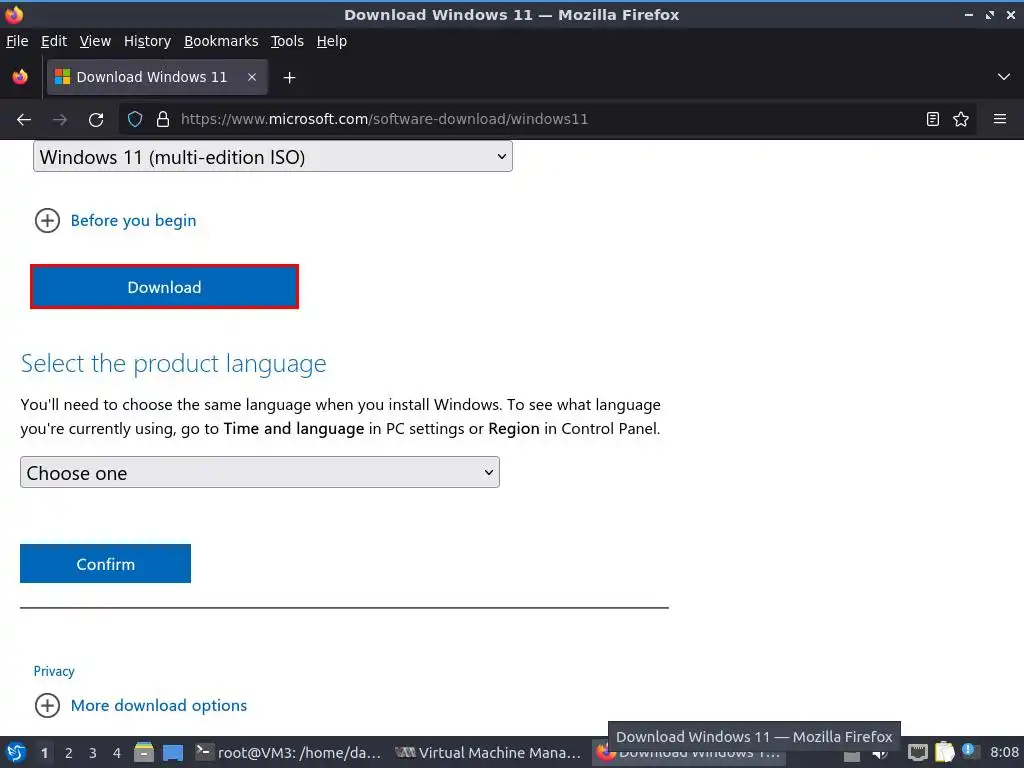
Task: Switch to root@VM3 terminal taskbar entry
Action: click(x=289, y=752)
